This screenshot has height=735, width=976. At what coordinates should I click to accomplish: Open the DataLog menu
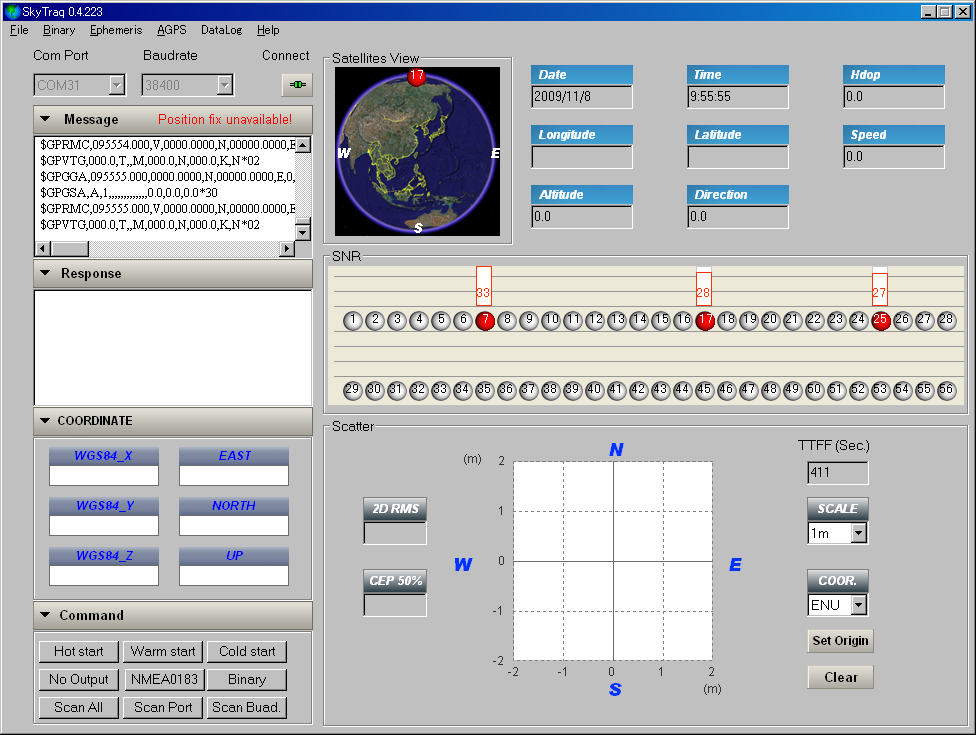point(222,30)
